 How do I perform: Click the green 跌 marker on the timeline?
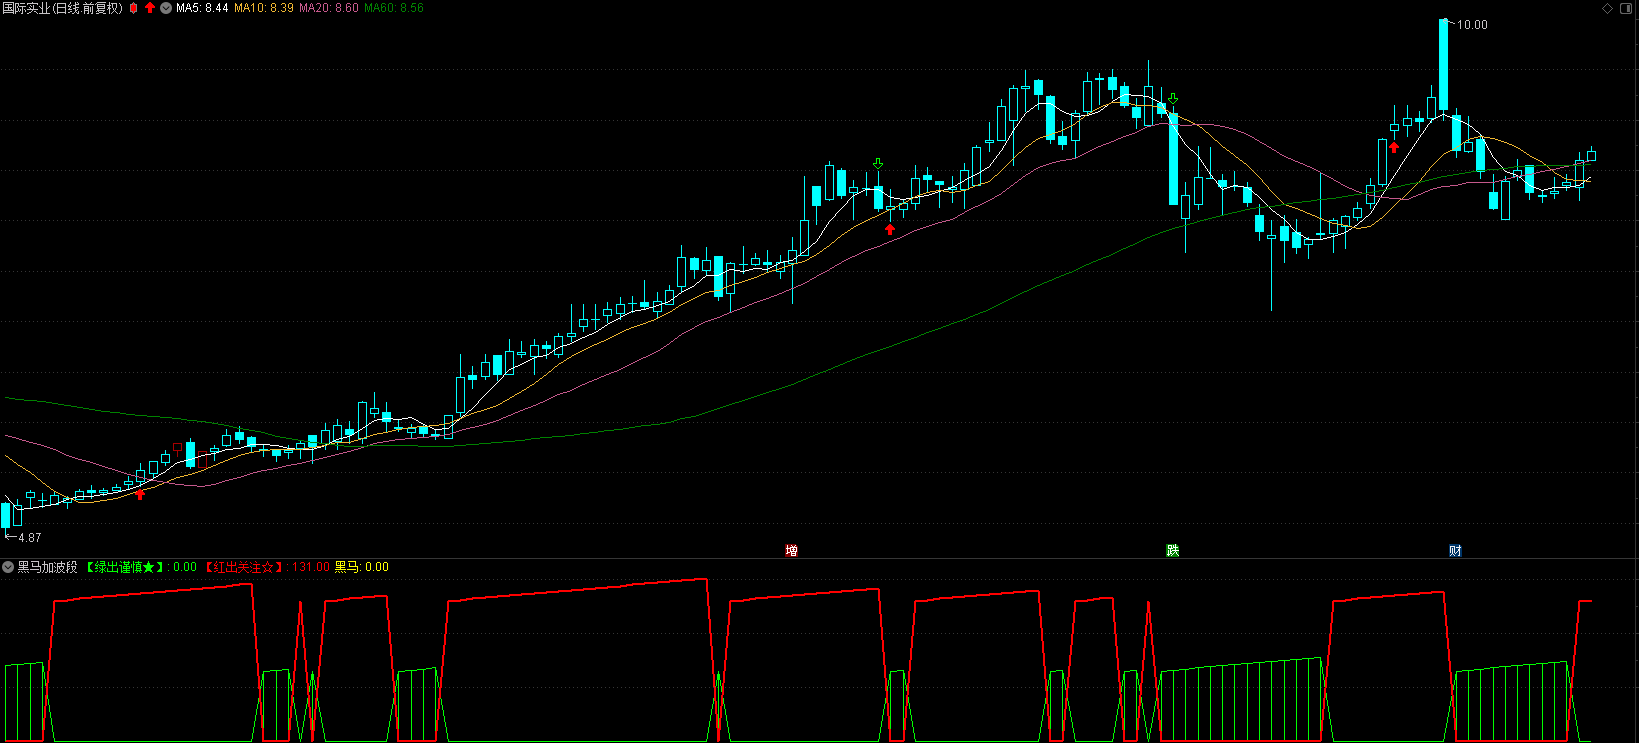coord(1172,550)
